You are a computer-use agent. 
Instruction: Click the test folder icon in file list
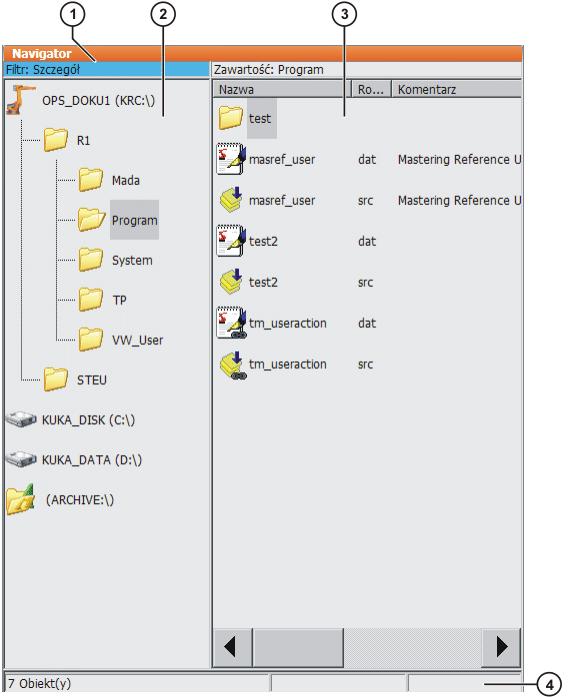click(x=231, y=118)
